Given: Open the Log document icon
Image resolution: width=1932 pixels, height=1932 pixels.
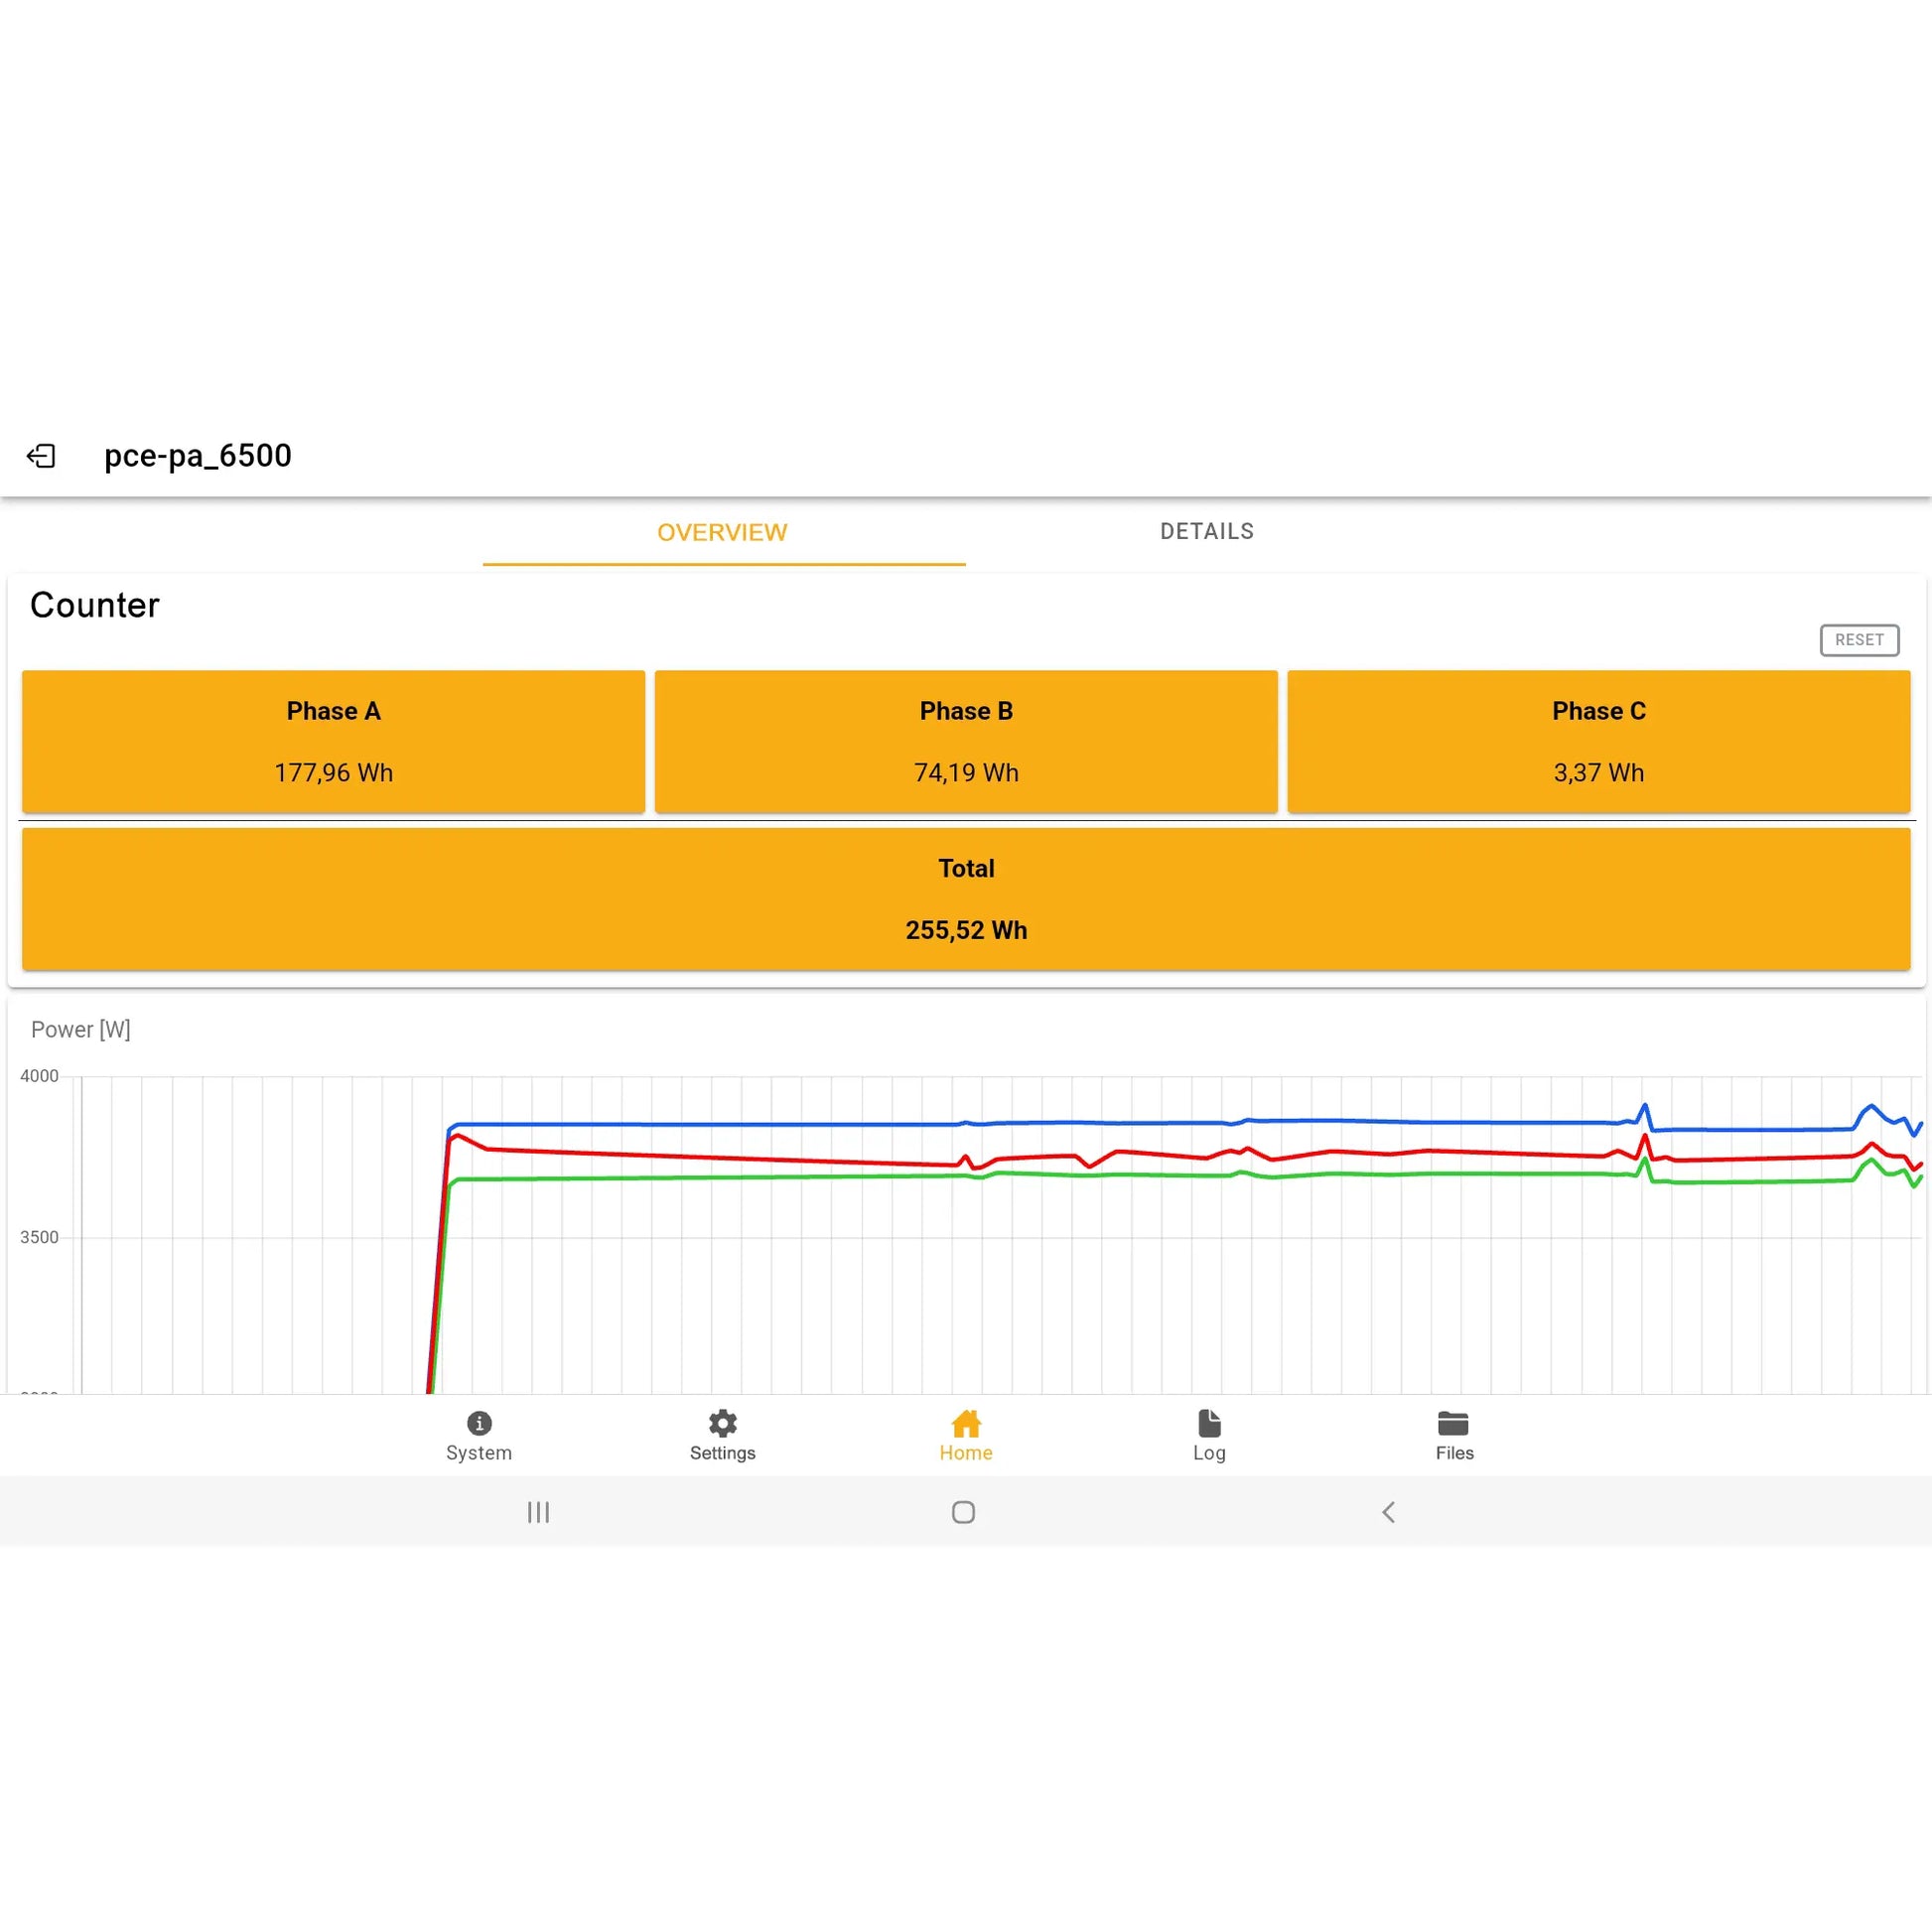Looking at the screenshot, I should pyautogui.click(x=1209, y=1423).
